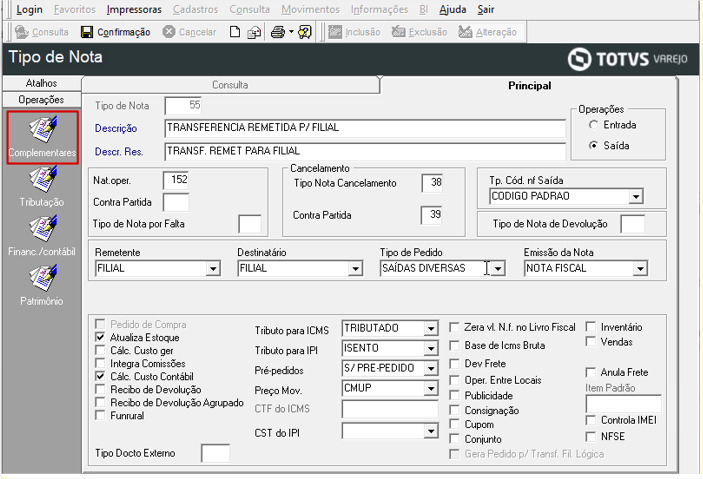Enable the Anula Frete checkbox
This screenshot has width=703, height=479.
pos(591,372)
